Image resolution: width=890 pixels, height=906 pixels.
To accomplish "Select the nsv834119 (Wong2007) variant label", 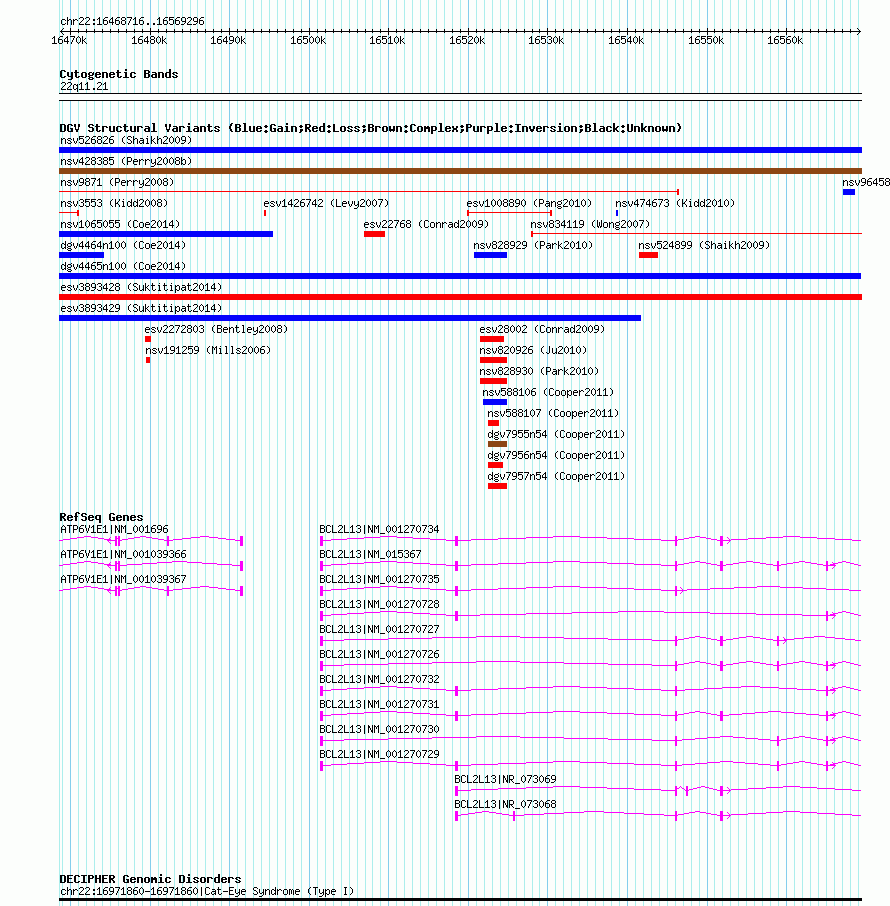I will point(590,224).
